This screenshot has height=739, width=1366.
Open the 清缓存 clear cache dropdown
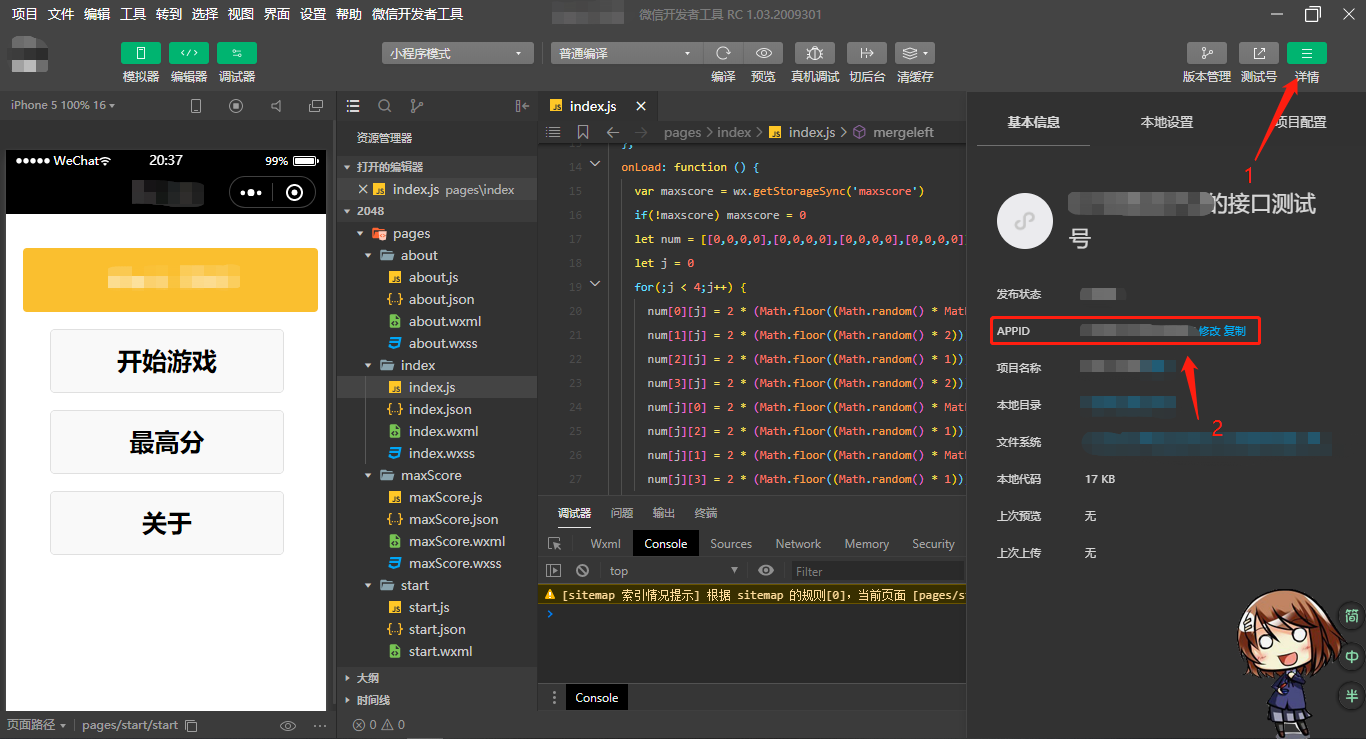(x=914, y=53)
